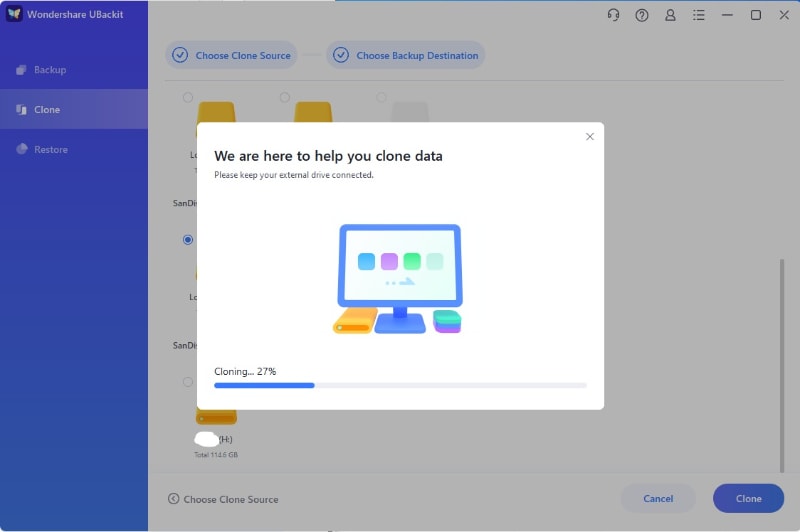The width and height of the screenshot is (800, 532).
Task: Click the blue Clone button
Action: (748, 498)
